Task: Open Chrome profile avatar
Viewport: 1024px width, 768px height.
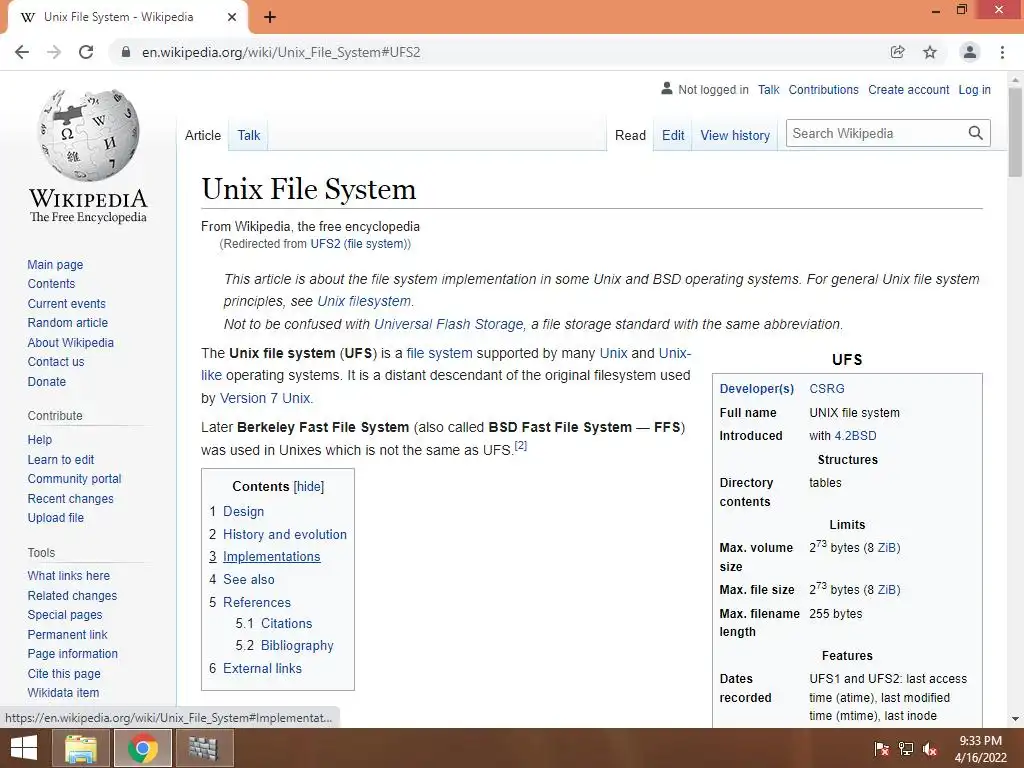Action: 970,52
